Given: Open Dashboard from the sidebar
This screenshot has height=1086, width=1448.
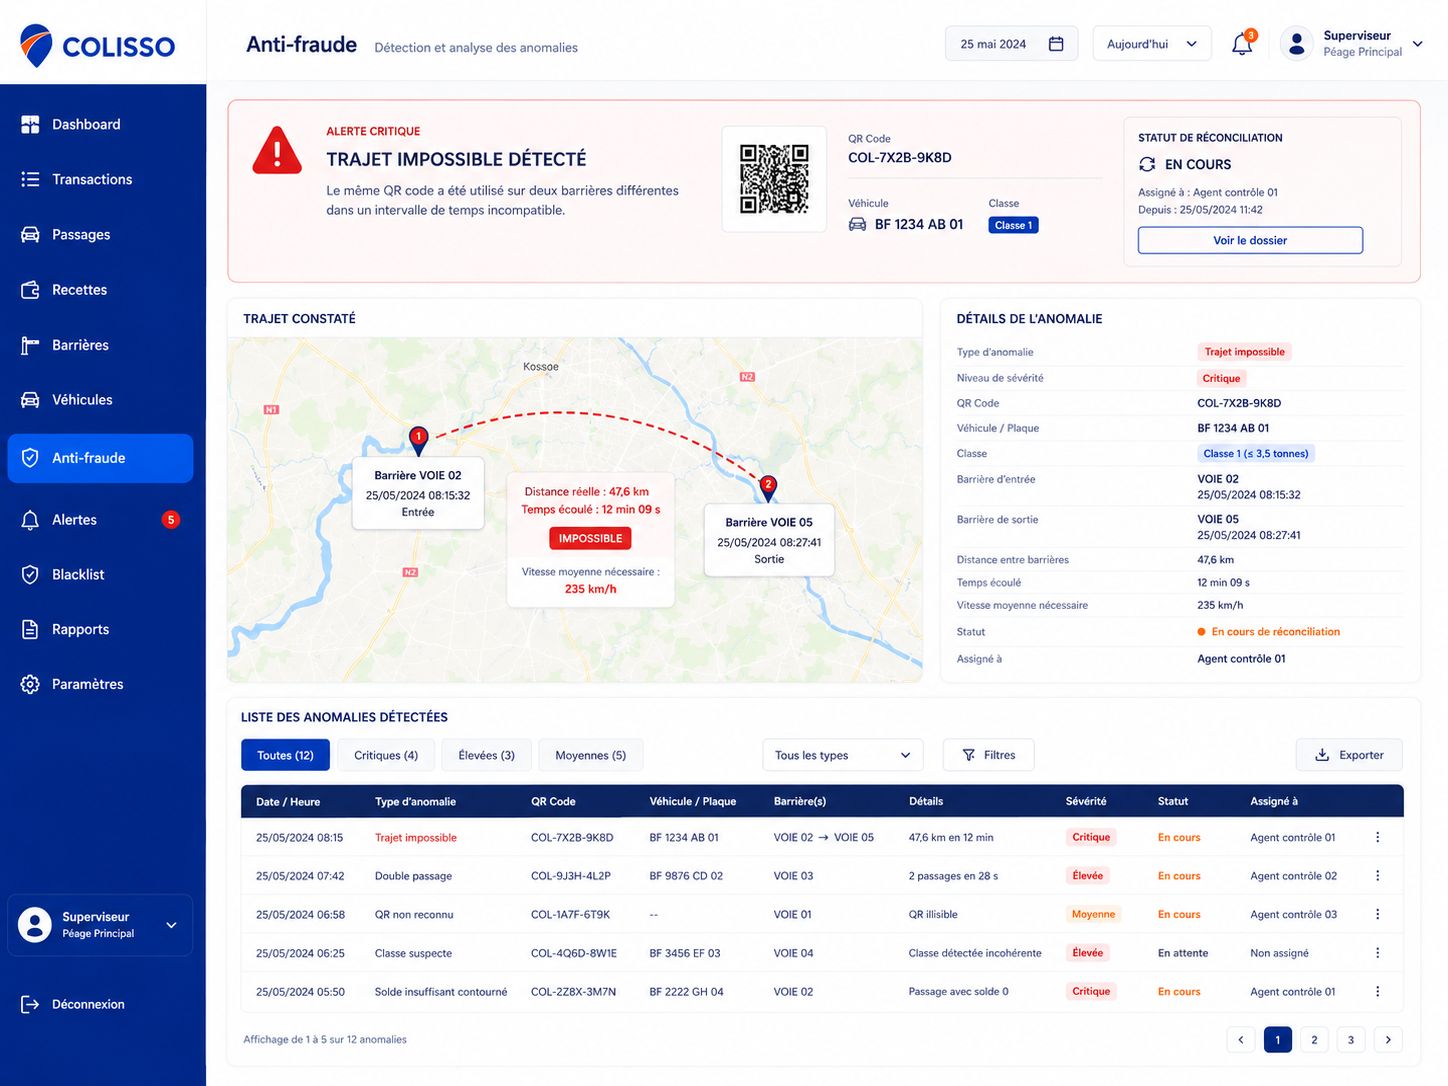Looking at the screenshot, I should 100,124.
